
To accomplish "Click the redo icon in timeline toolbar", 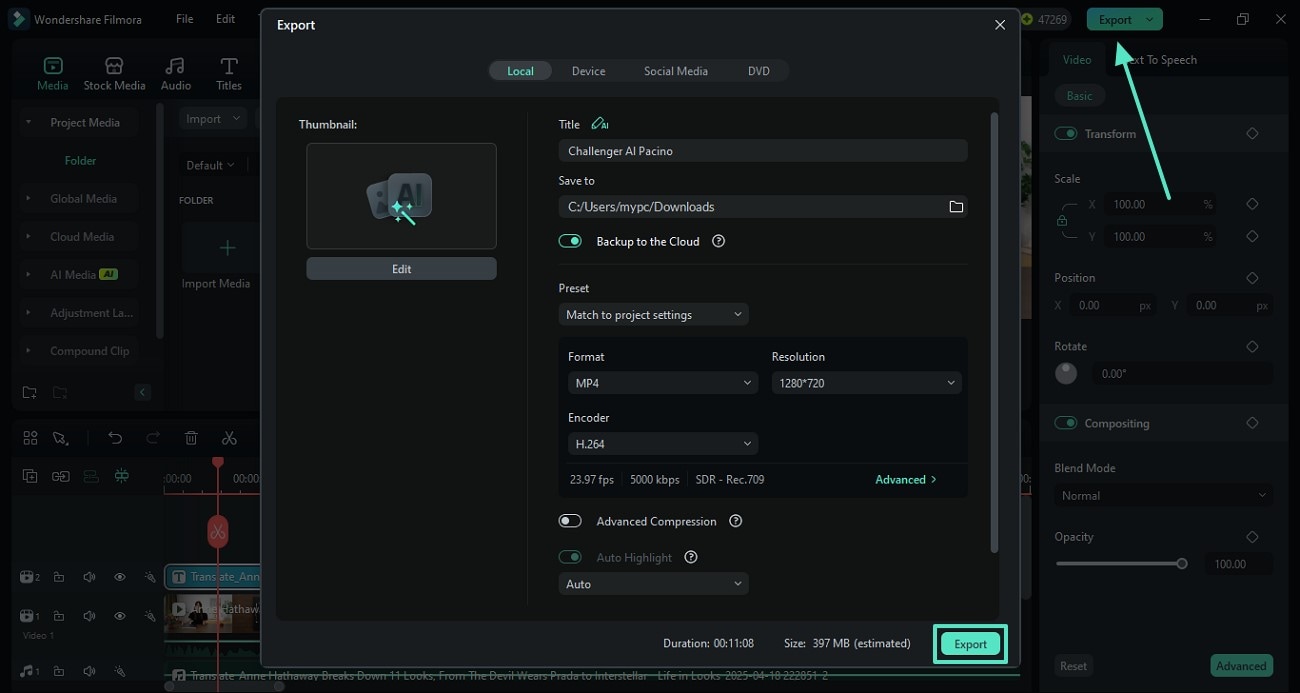I will coord(153,438).
